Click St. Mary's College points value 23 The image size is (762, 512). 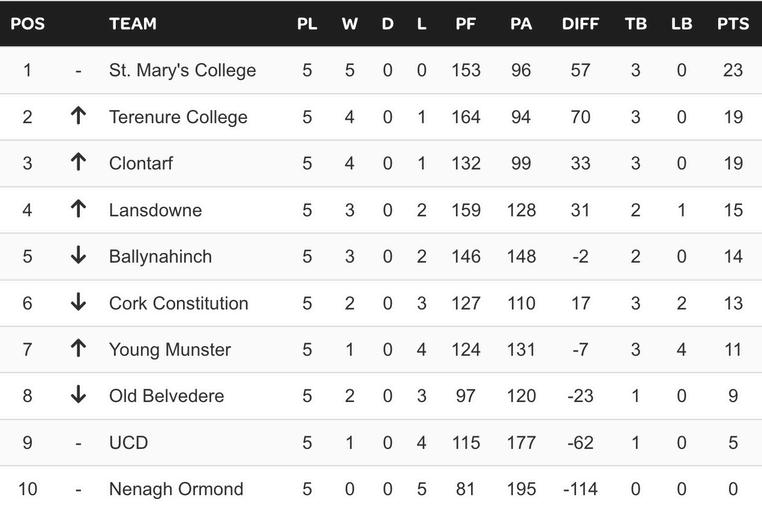point(733,70)
